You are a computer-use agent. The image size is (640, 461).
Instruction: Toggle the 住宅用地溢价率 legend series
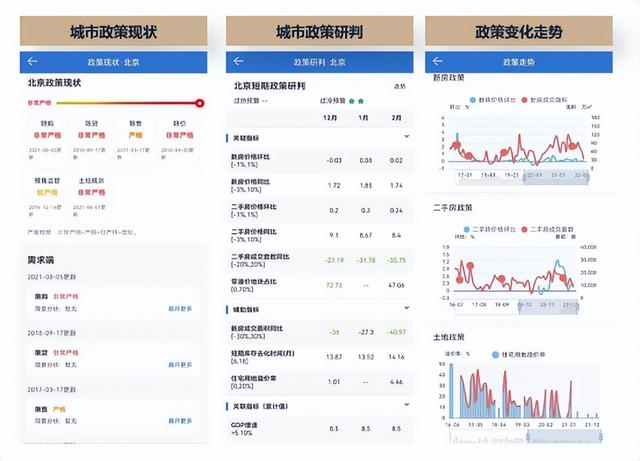coord(519,354)
